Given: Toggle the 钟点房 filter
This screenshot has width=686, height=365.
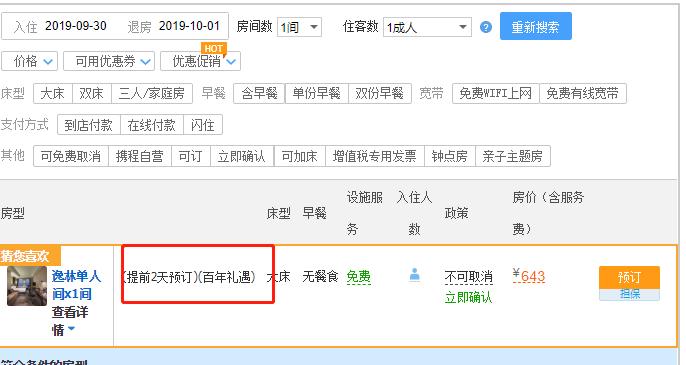Looking at the screenshot, I should click(450, 156).
